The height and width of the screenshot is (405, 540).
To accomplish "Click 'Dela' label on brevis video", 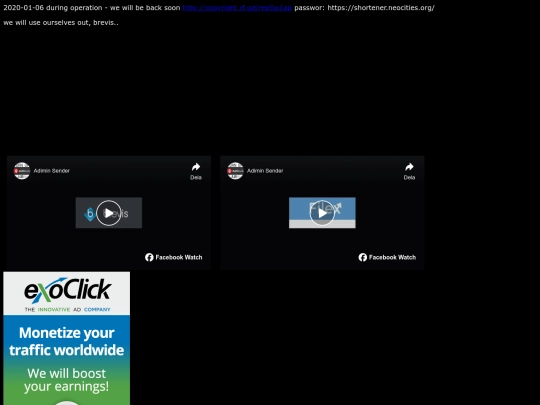I will point(196,177).
